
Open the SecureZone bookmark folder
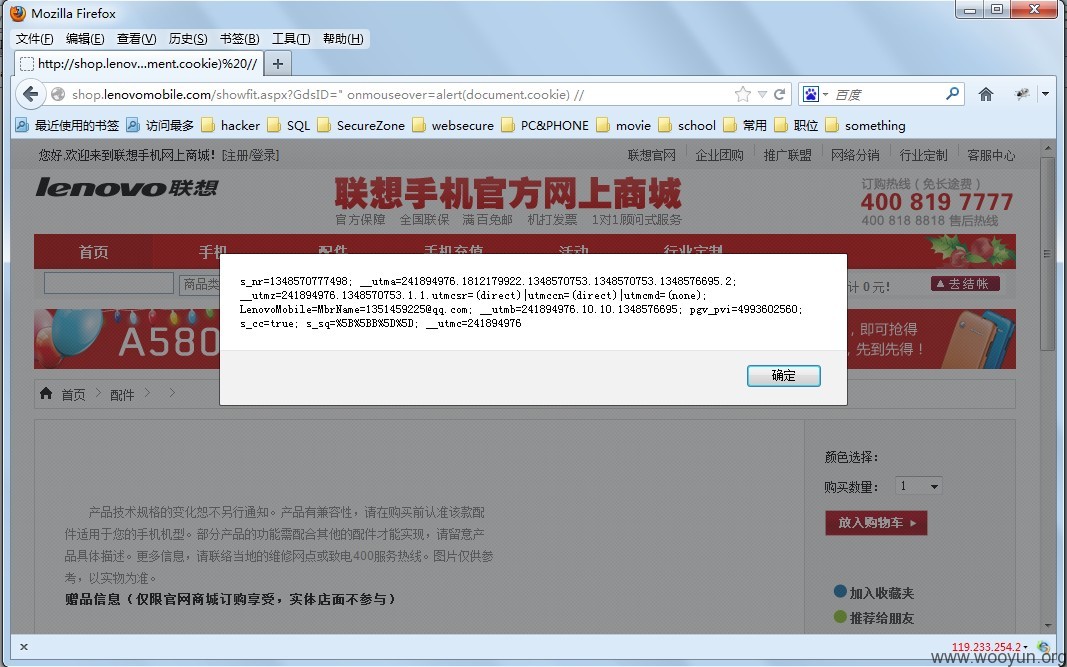click(361, 125)
